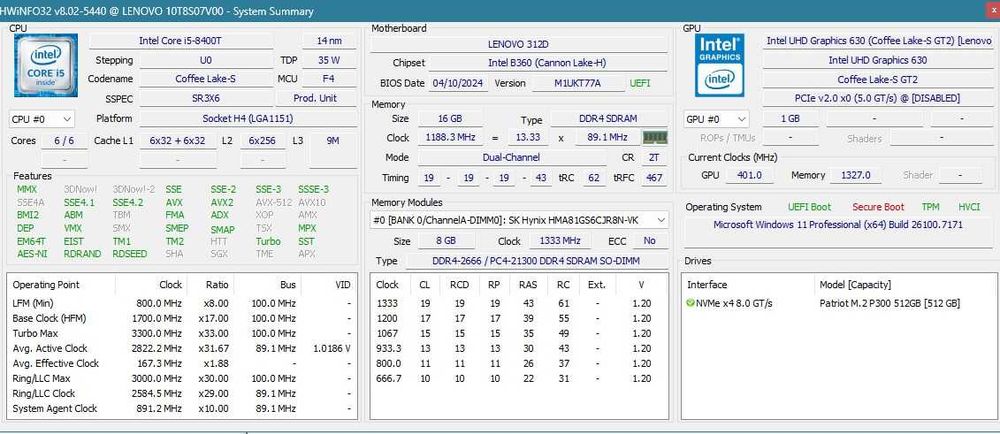Viewport: 1000px width, 434px height.
Task: Click the Avg. Effective Clock row
Action: pos(182,363)
